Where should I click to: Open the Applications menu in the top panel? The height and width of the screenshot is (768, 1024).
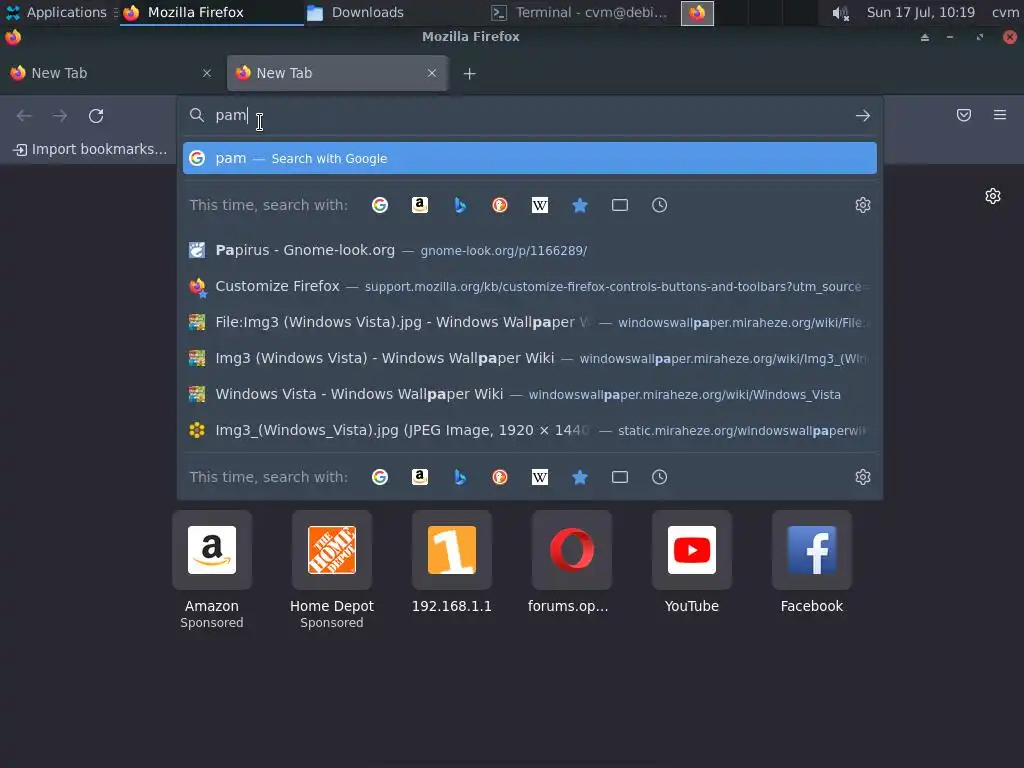point(56,12)
